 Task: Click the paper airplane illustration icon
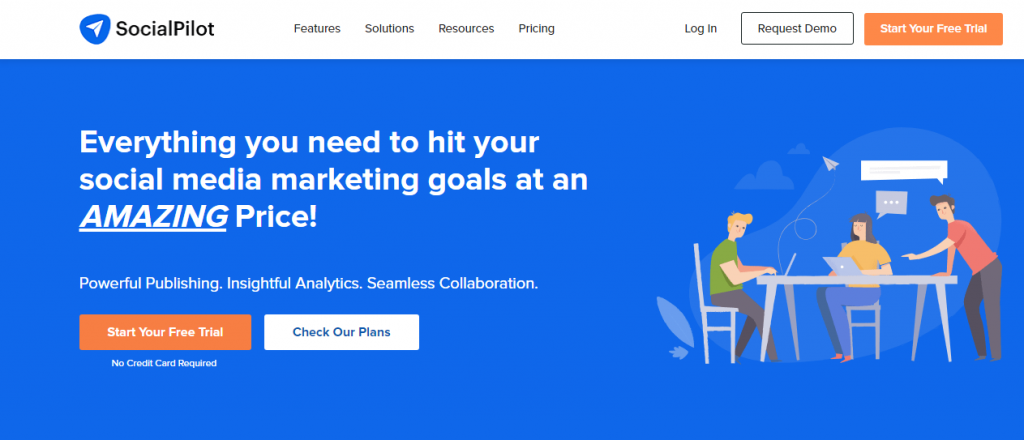(x=831, y=163)
